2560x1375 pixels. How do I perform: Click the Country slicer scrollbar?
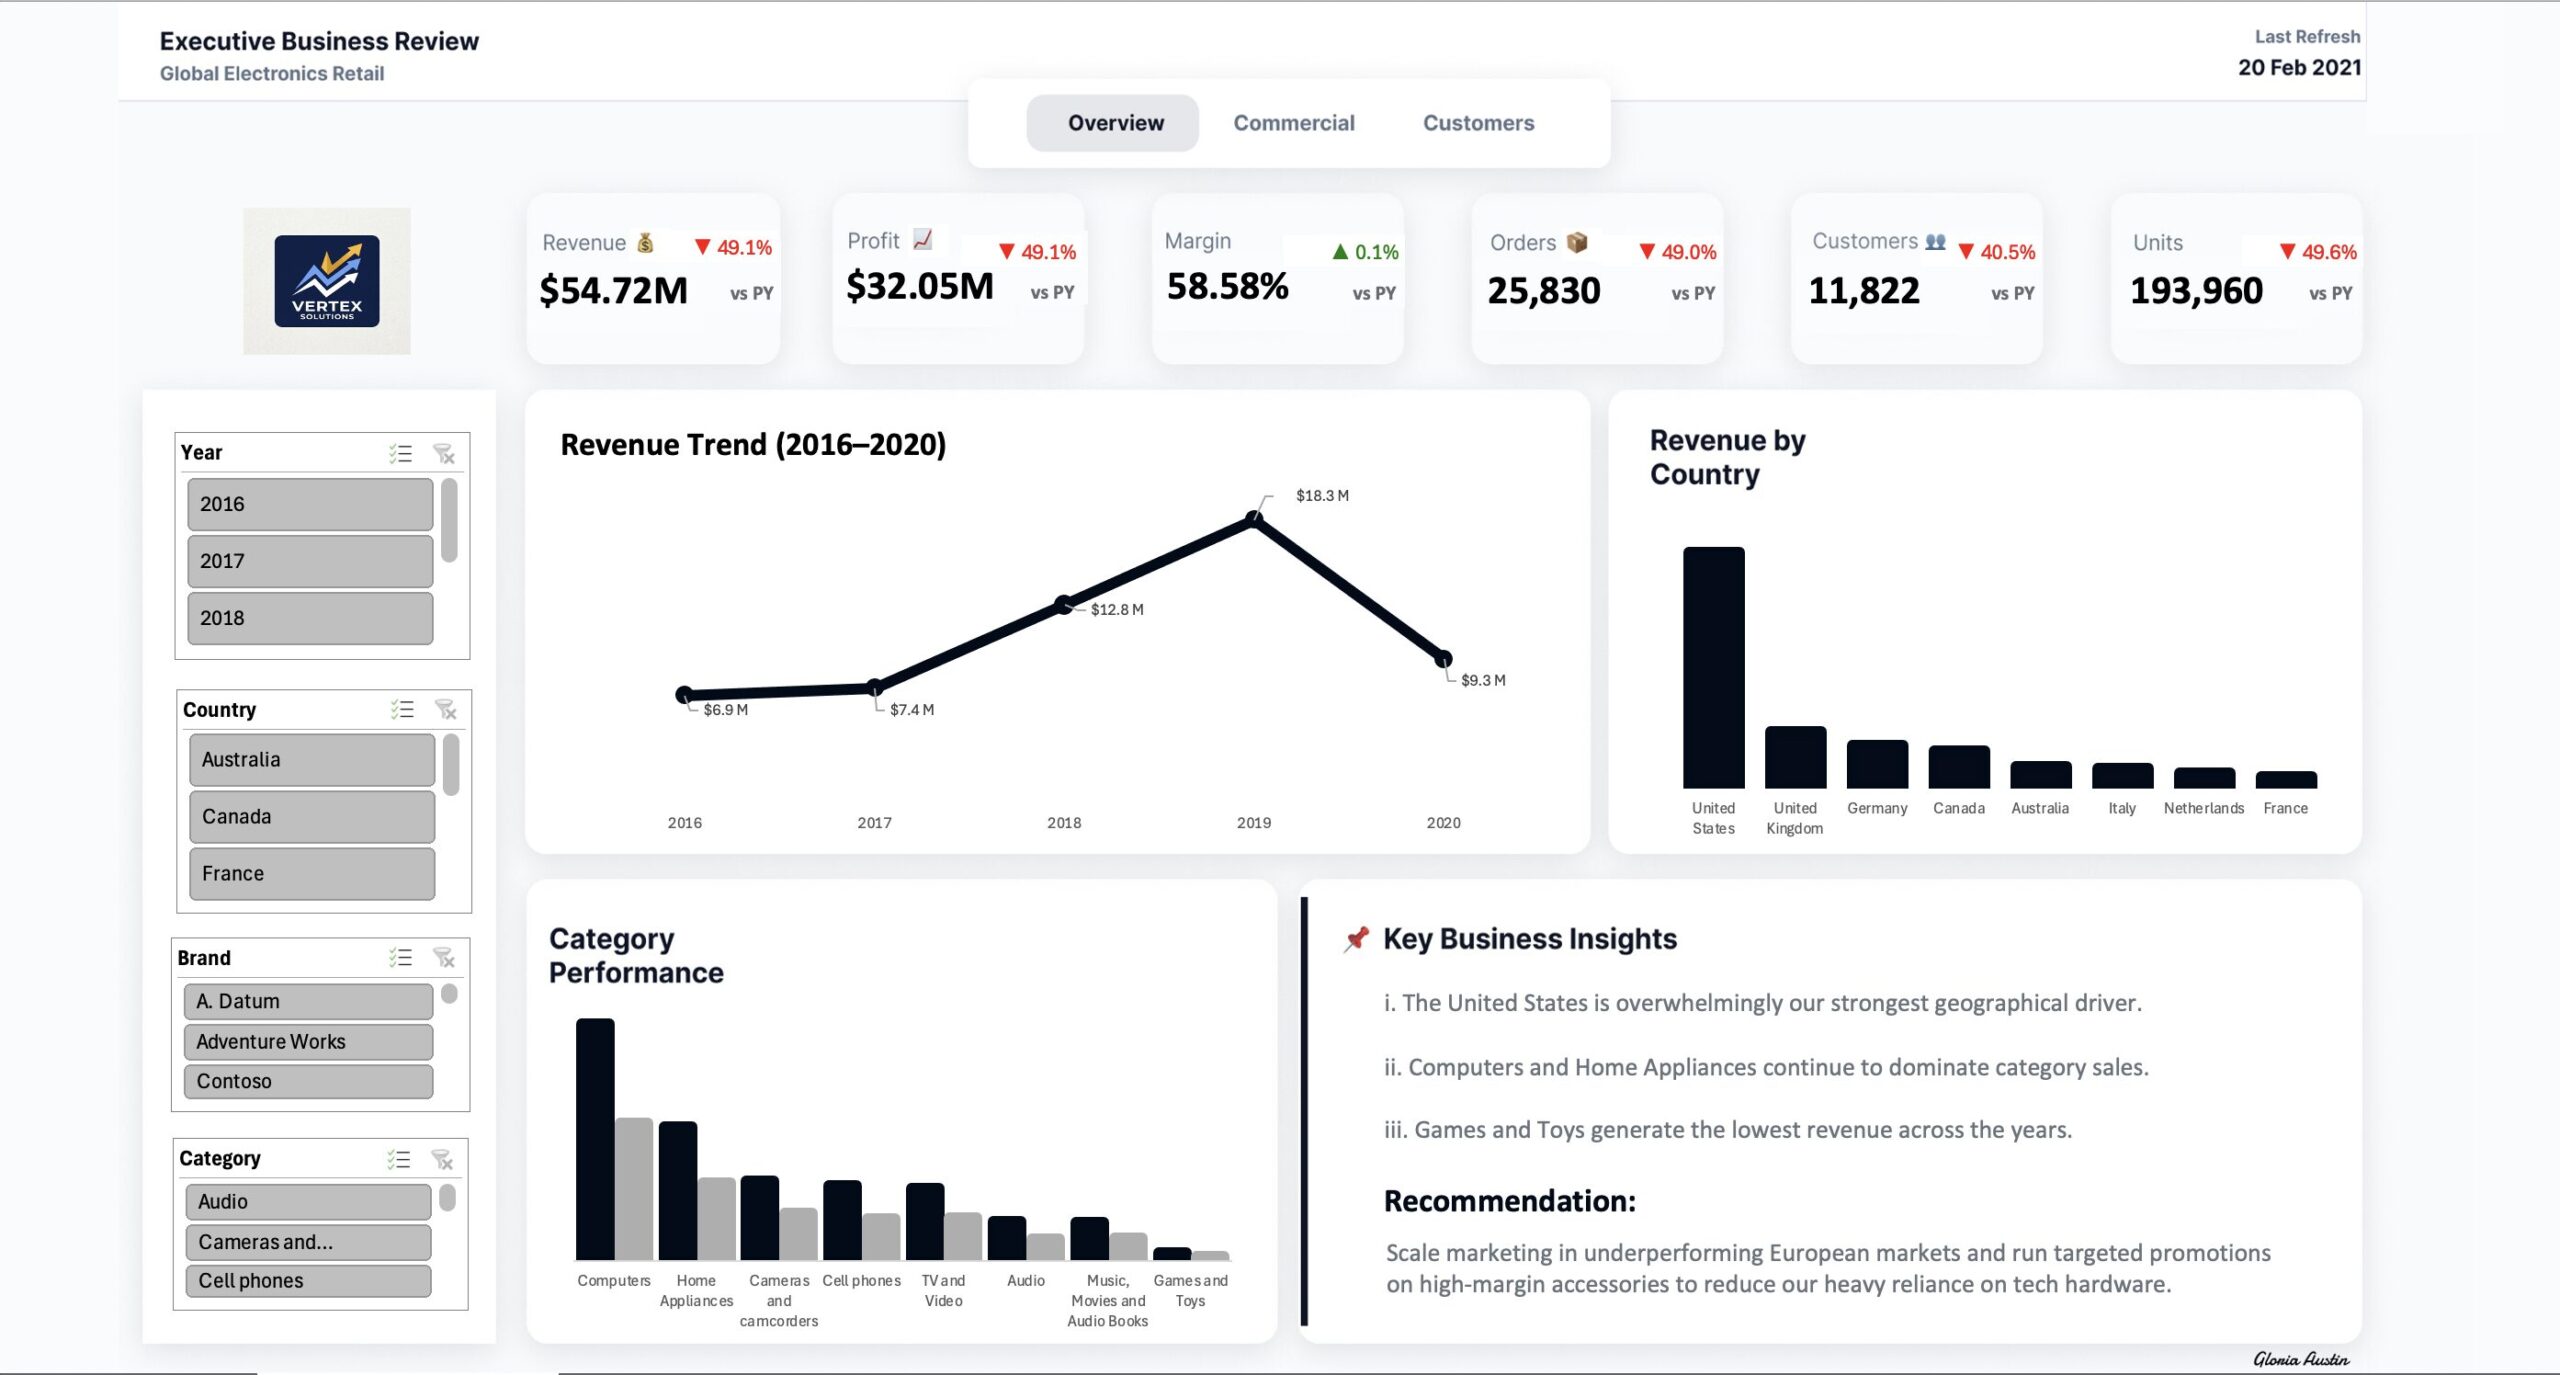(451, 765)
